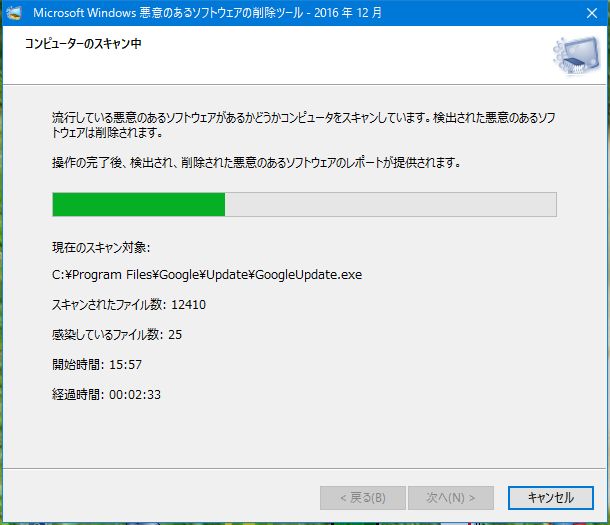Click the heading コンピューターのスキャン中

pyautogui.click(x=83, y=44)
